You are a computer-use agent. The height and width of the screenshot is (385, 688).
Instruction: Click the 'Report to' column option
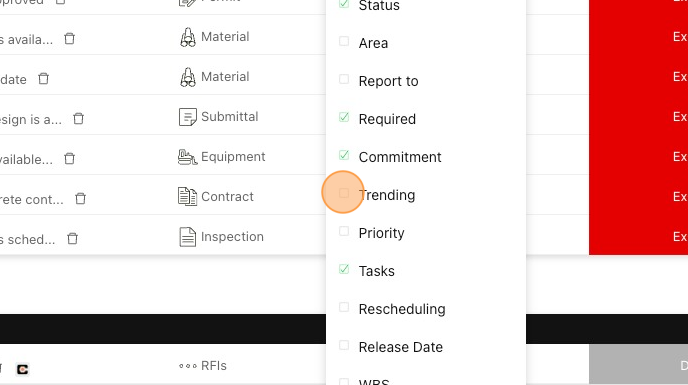pyautogui.click(x=388, y=81)
